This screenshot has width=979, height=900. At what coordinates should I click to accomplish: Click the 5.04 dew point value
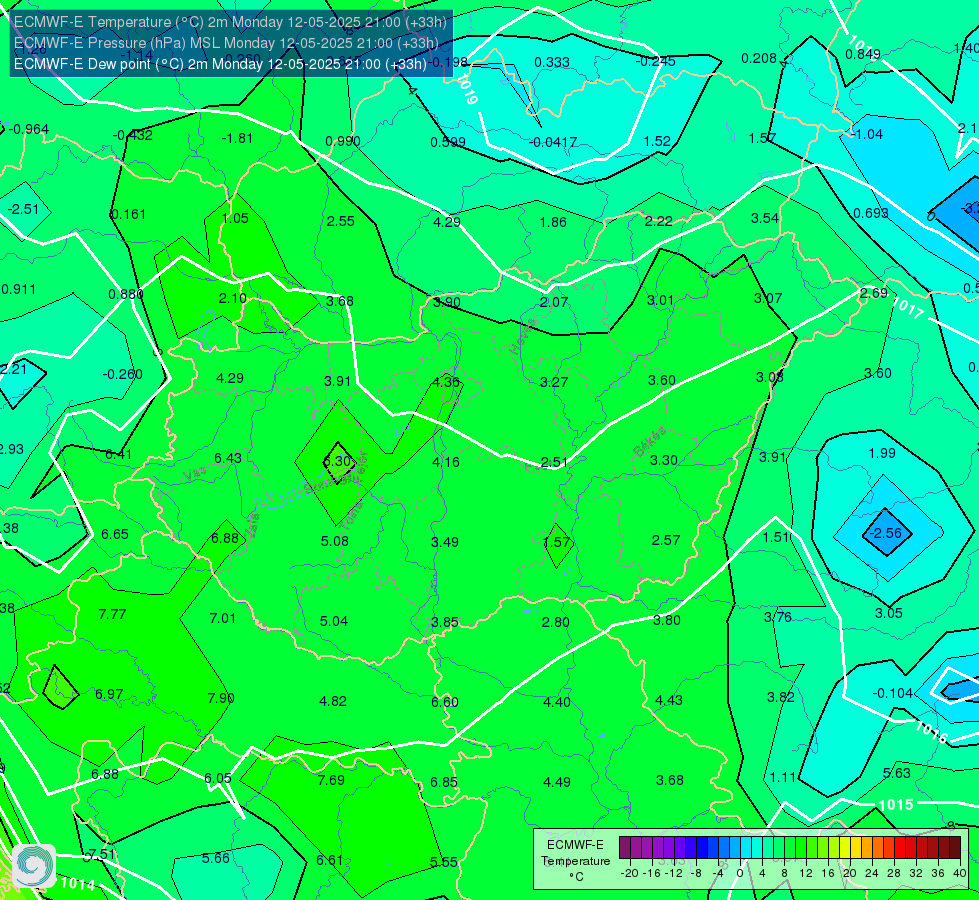click(x=334, y=621)
